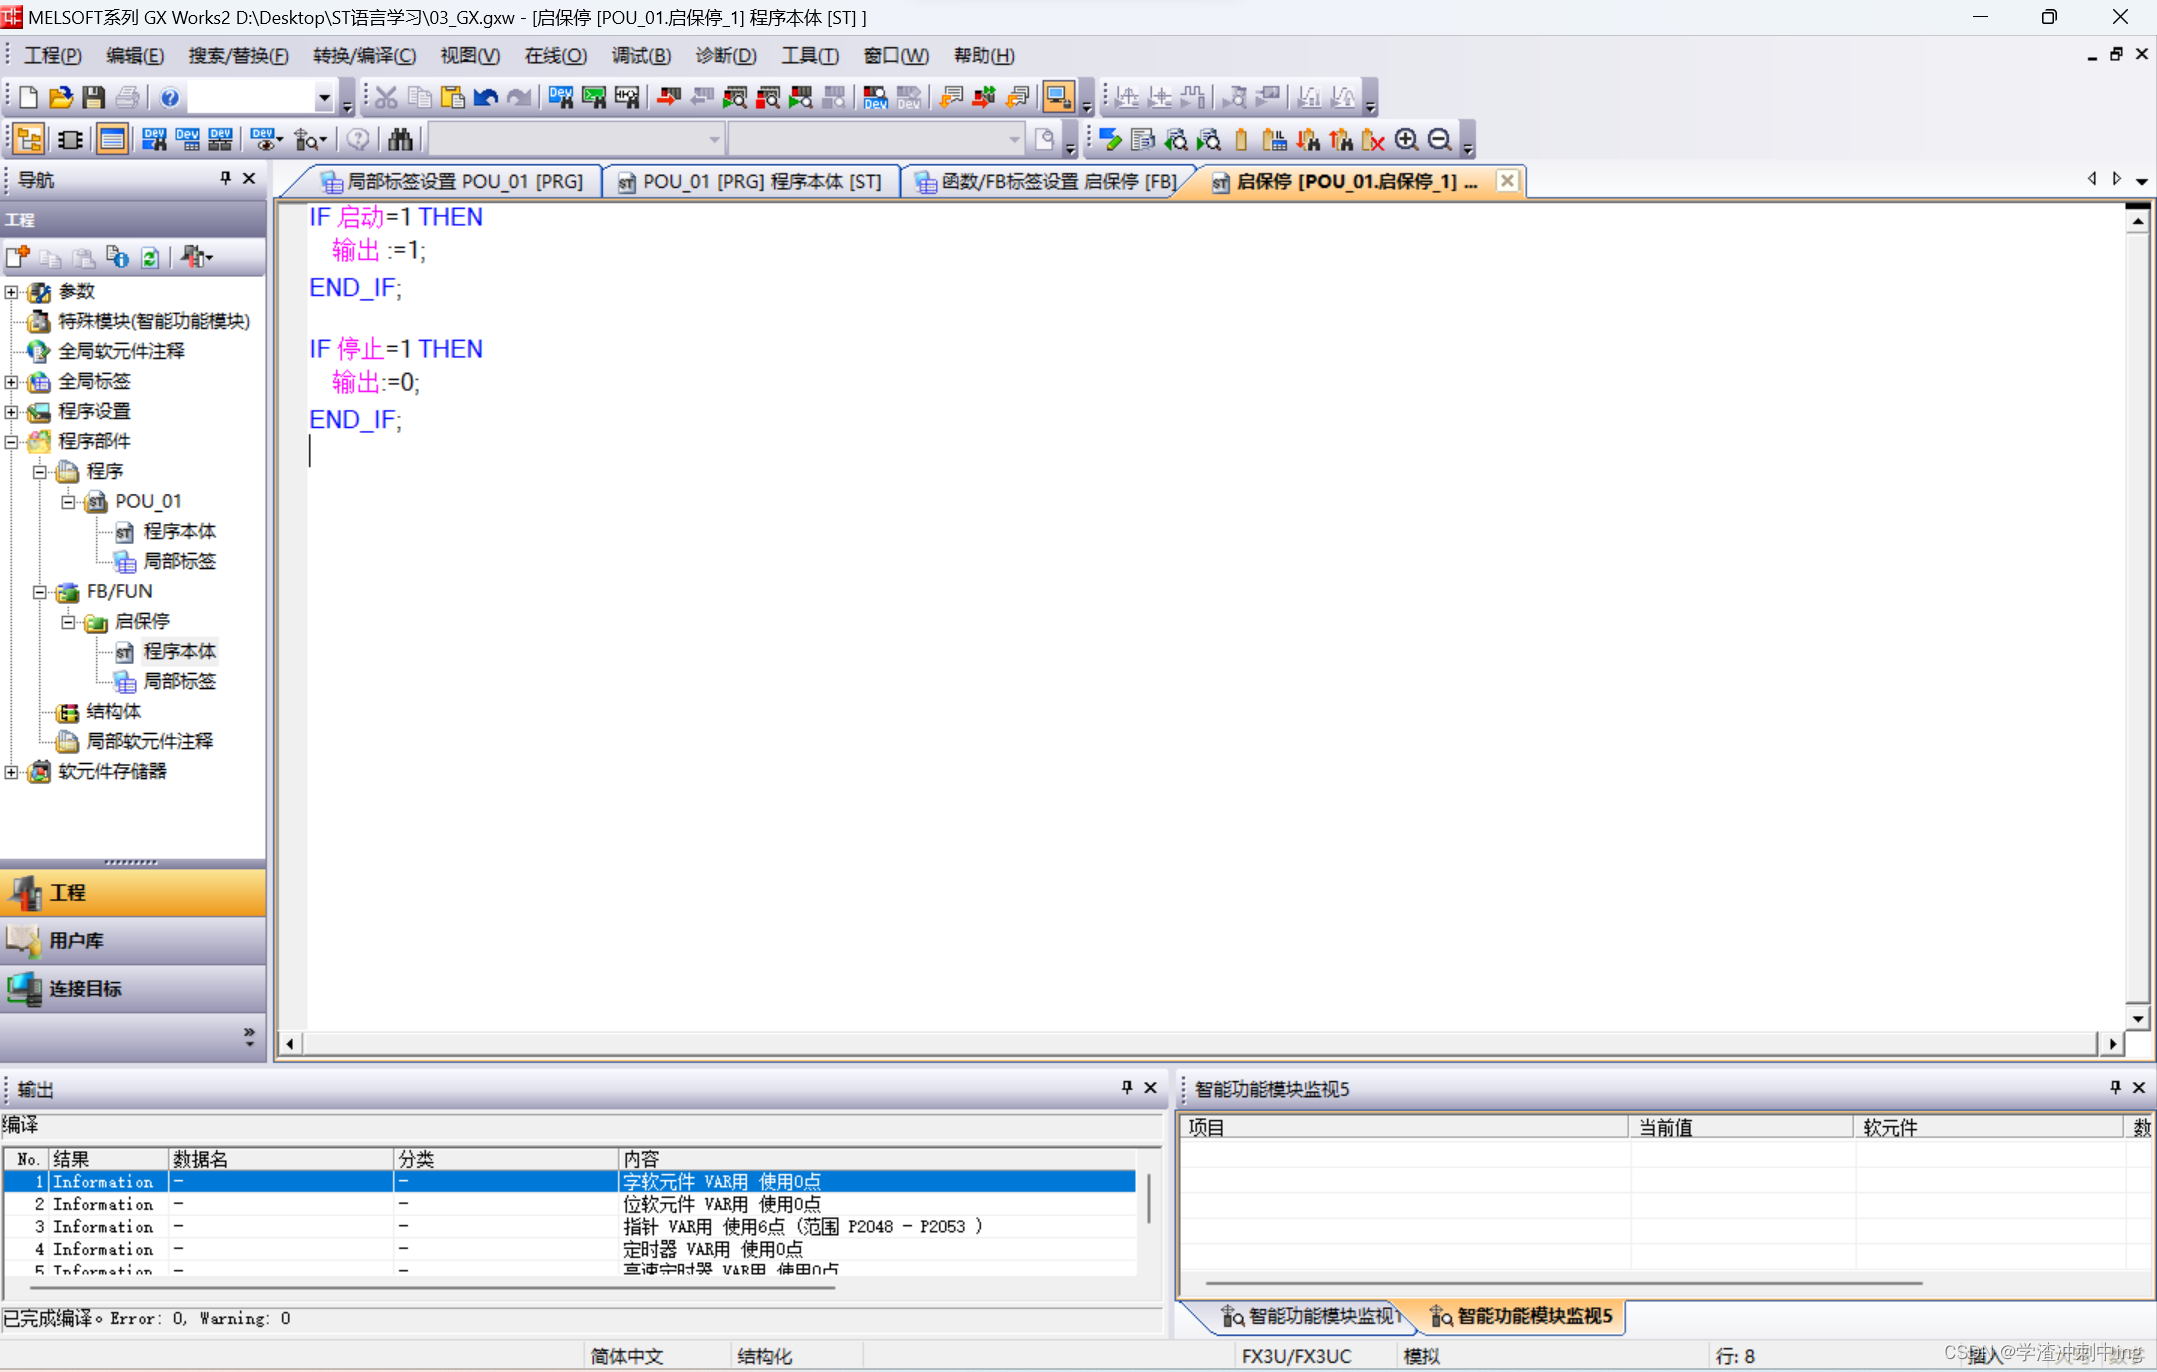Click the New project icon
The image size is (2157, 1372).
click(28, 97)
